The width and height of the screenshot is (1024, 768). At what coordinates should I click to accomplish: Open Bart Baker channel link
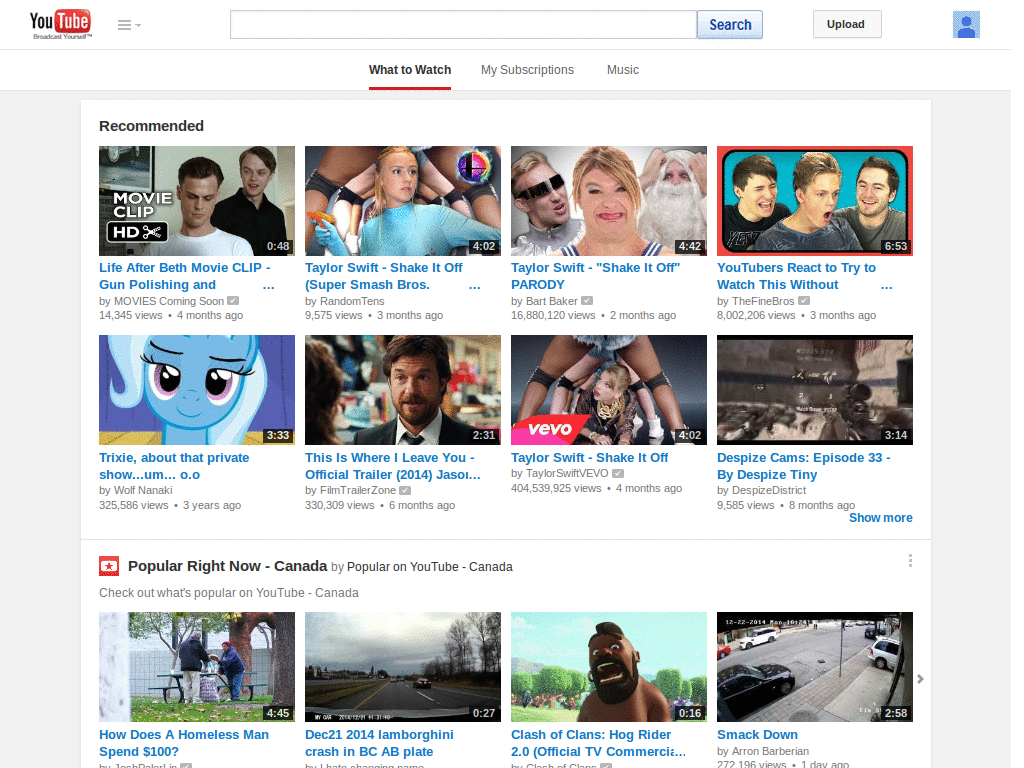click(552, 301)
